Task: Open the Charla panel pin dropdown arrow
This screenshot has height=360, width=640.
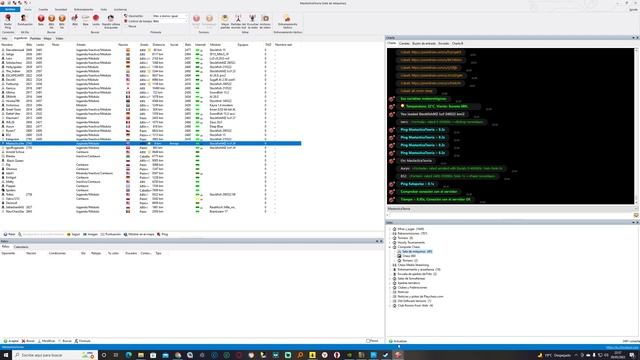Action: (x=633, y=38)
